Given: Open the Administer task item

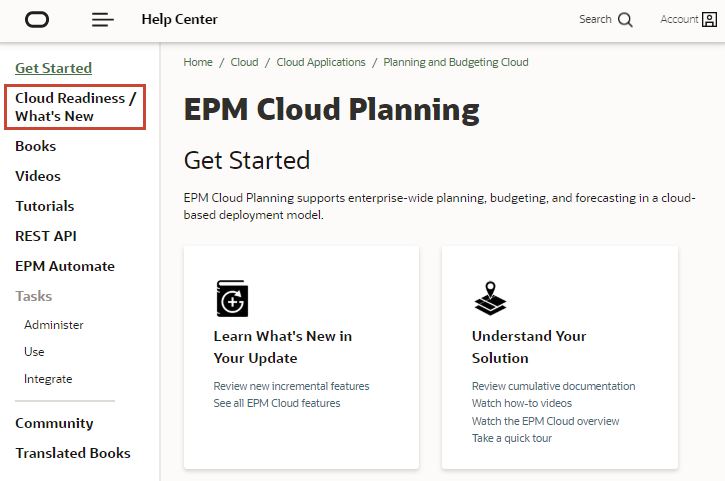Looking at the screenshot, I should (x=54, y=325).
